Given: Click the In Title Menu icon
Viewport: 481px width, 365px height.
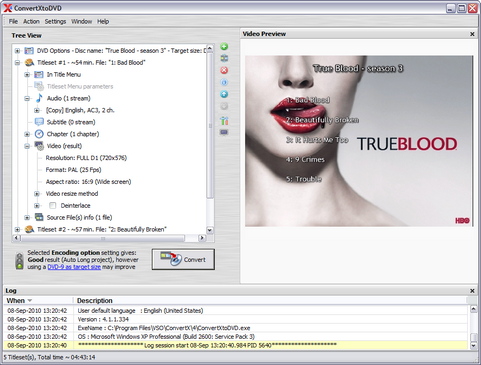Looking at the screenshot, I should 39,74.
